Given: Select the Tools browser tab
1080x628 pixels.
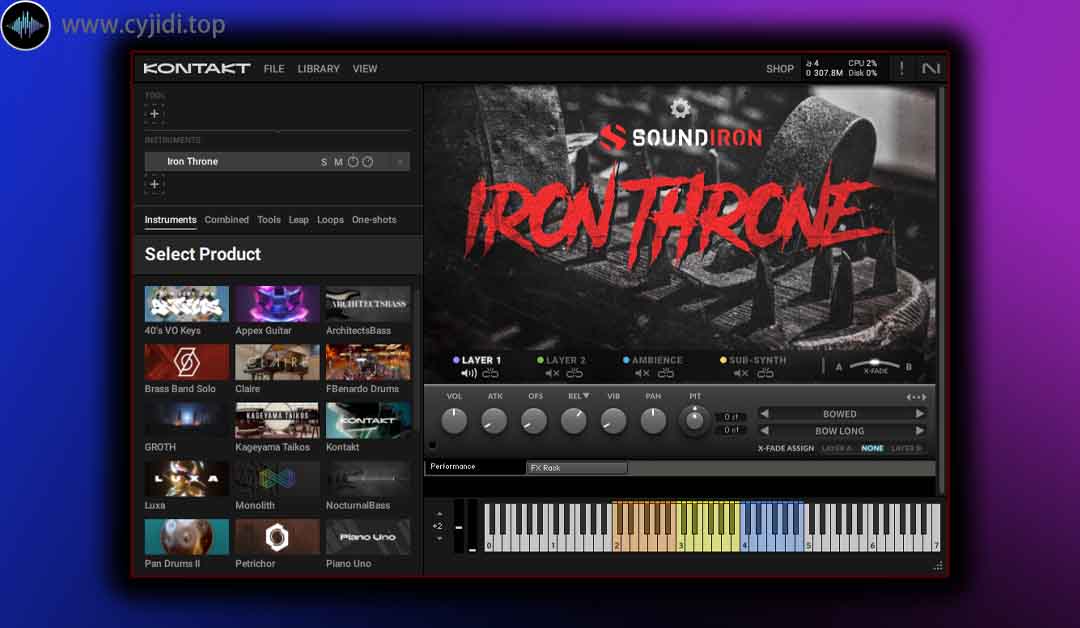Looking at the screenshot, I should [269, 220].
